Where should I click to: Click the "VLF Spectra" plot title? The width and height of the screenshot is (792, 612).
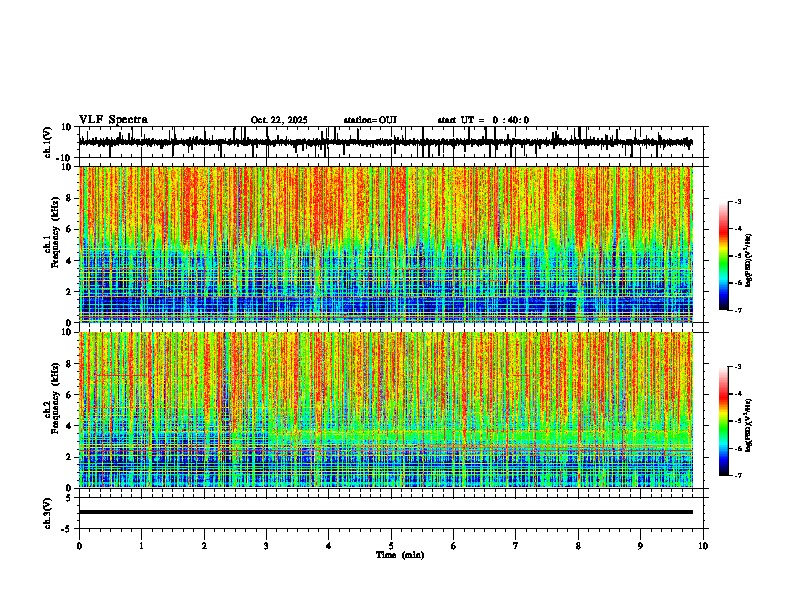[x=113, y=120]
